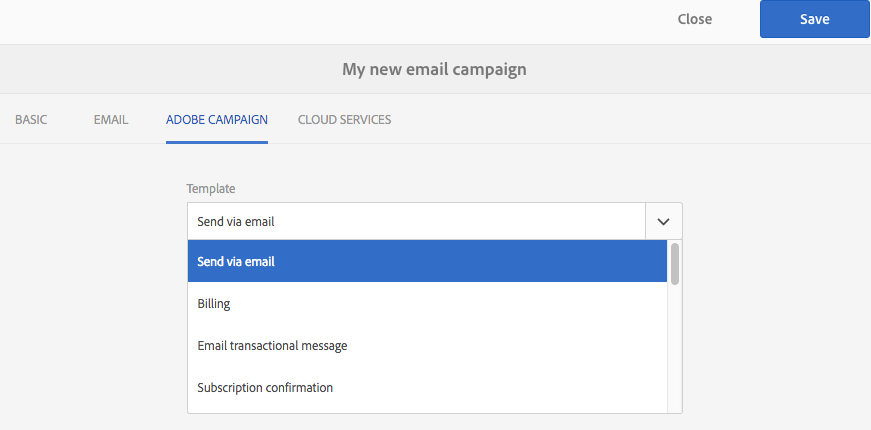Select Billing from the template list
871x430 pixels.
click(x=427, y=303)
